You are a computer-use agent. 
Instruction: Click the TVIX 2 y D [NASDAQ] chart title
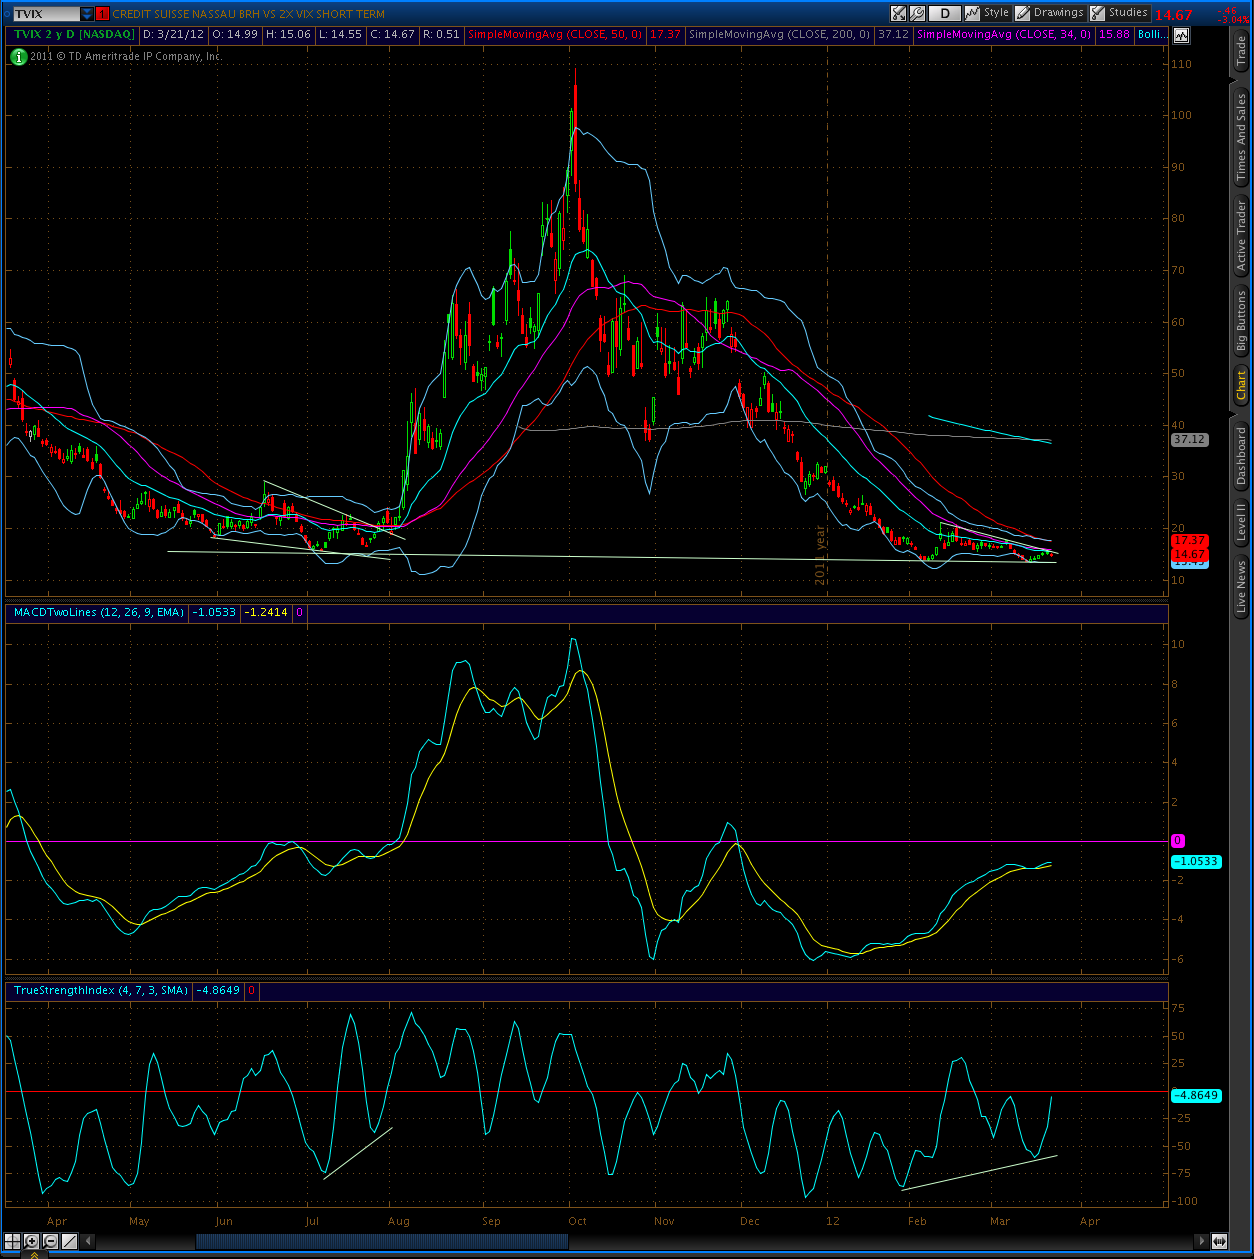coord(72,35)
